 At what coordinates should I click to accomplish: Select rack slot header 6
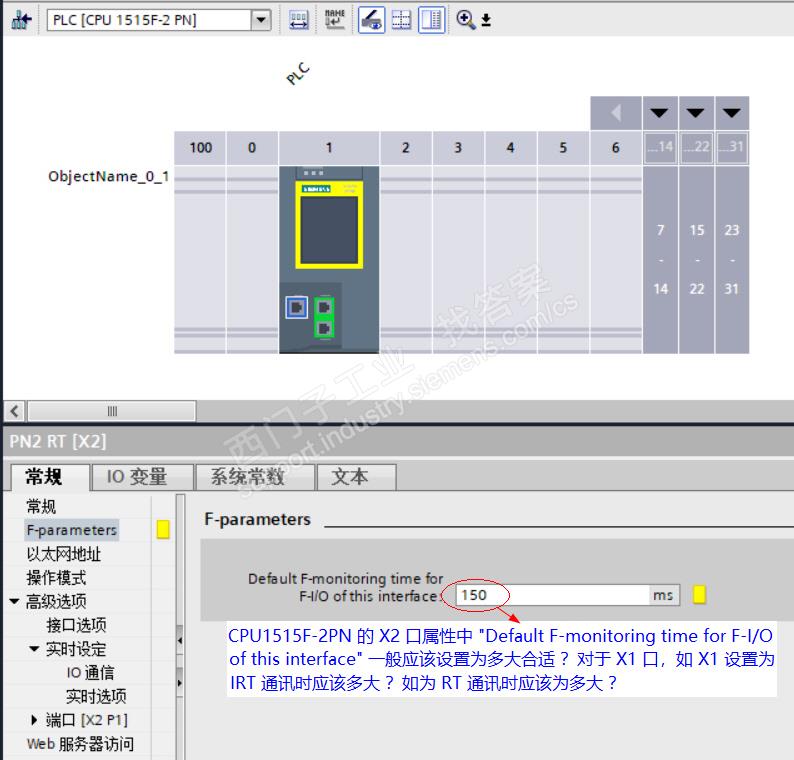616,148
